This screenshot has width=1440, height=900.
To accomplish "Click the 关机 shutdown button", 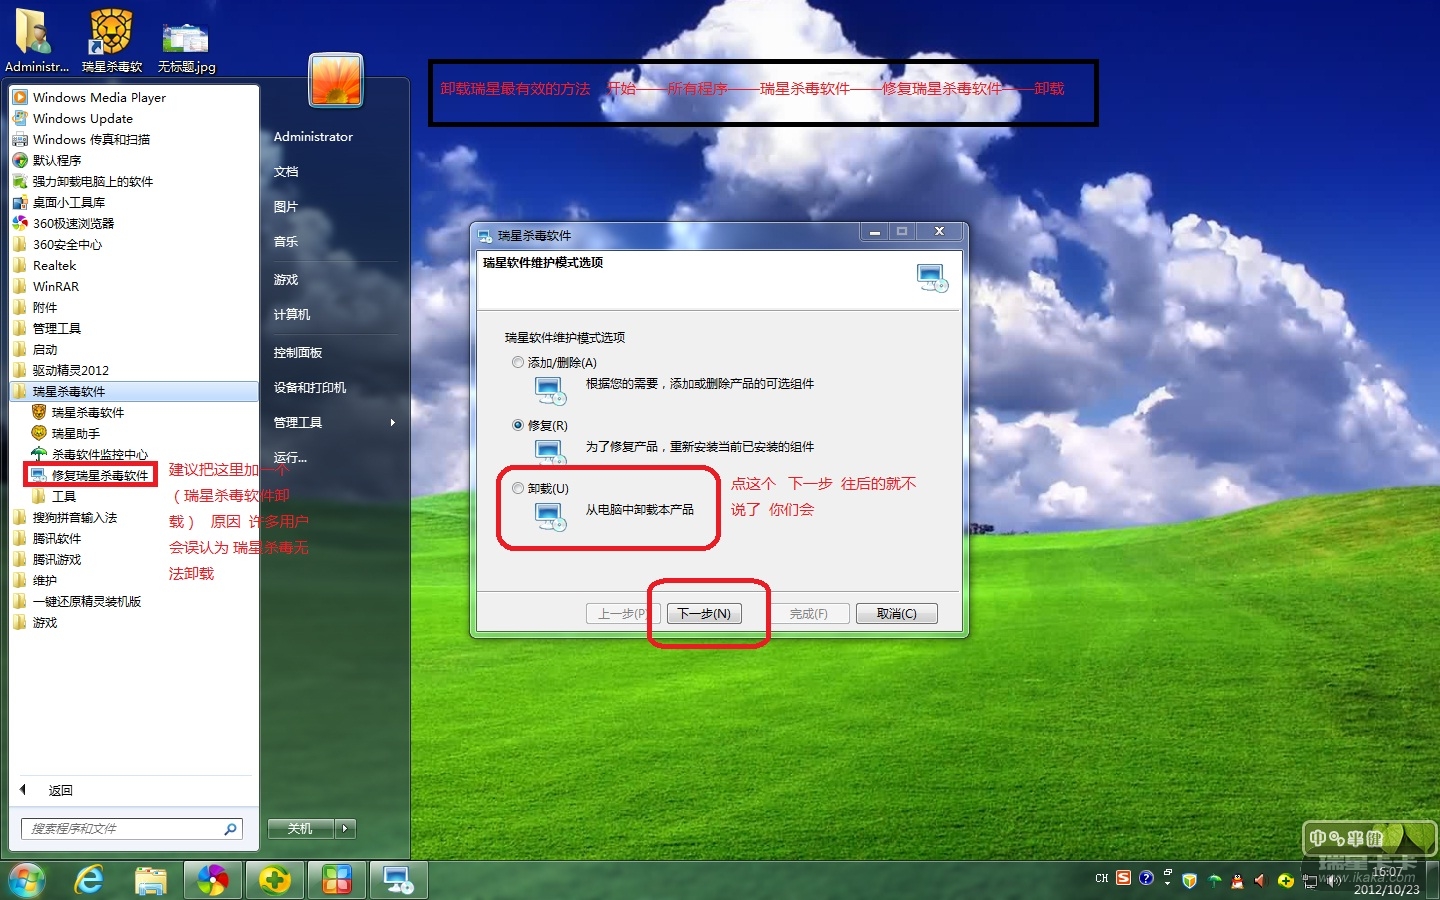I will [x=301, y=828].
